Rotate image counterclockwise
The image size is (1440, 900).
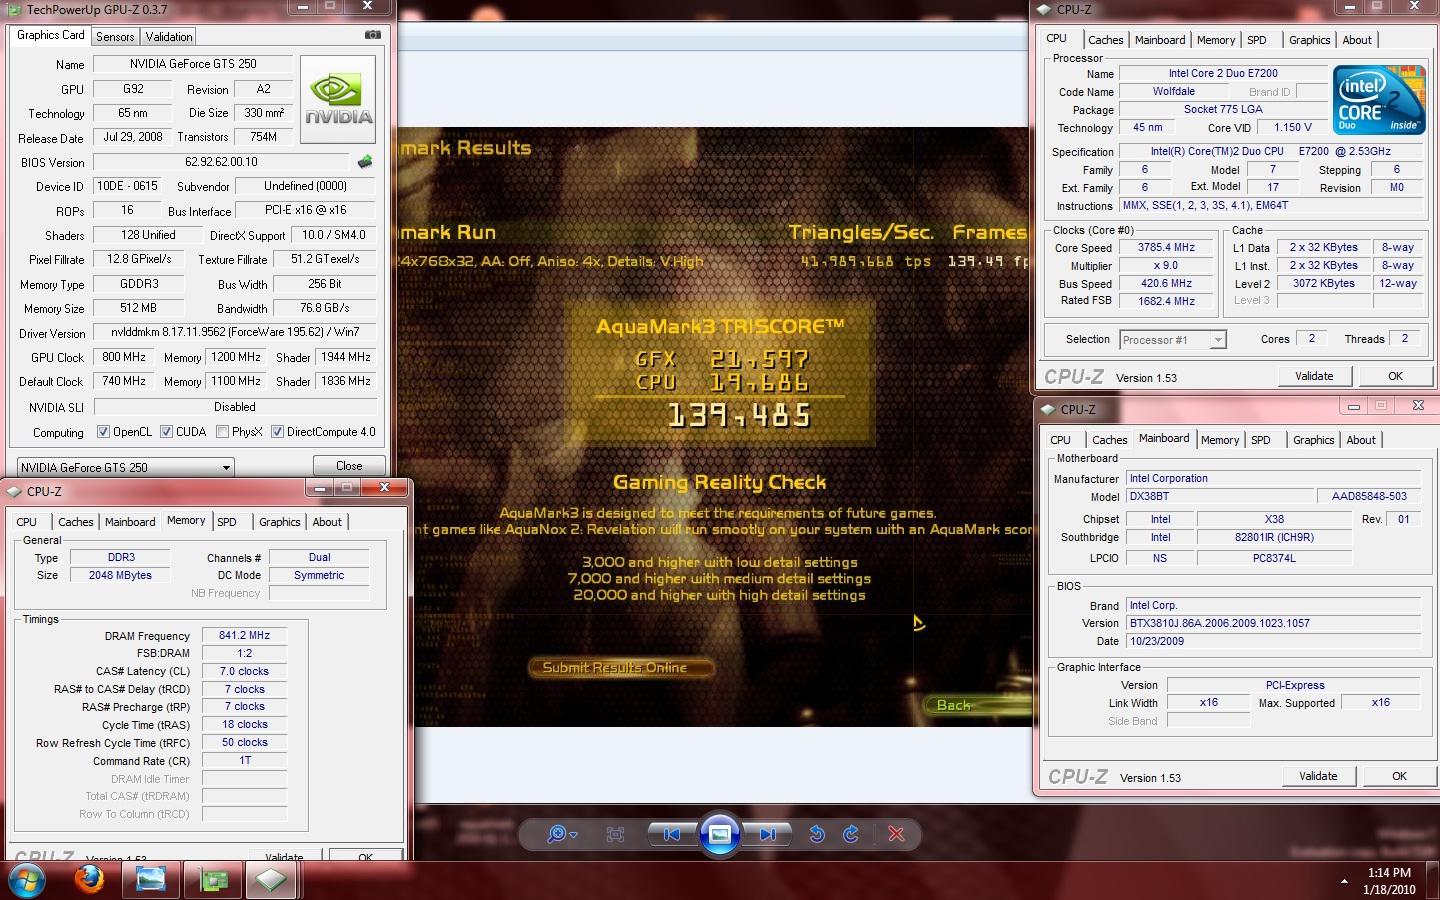point(817,834)
